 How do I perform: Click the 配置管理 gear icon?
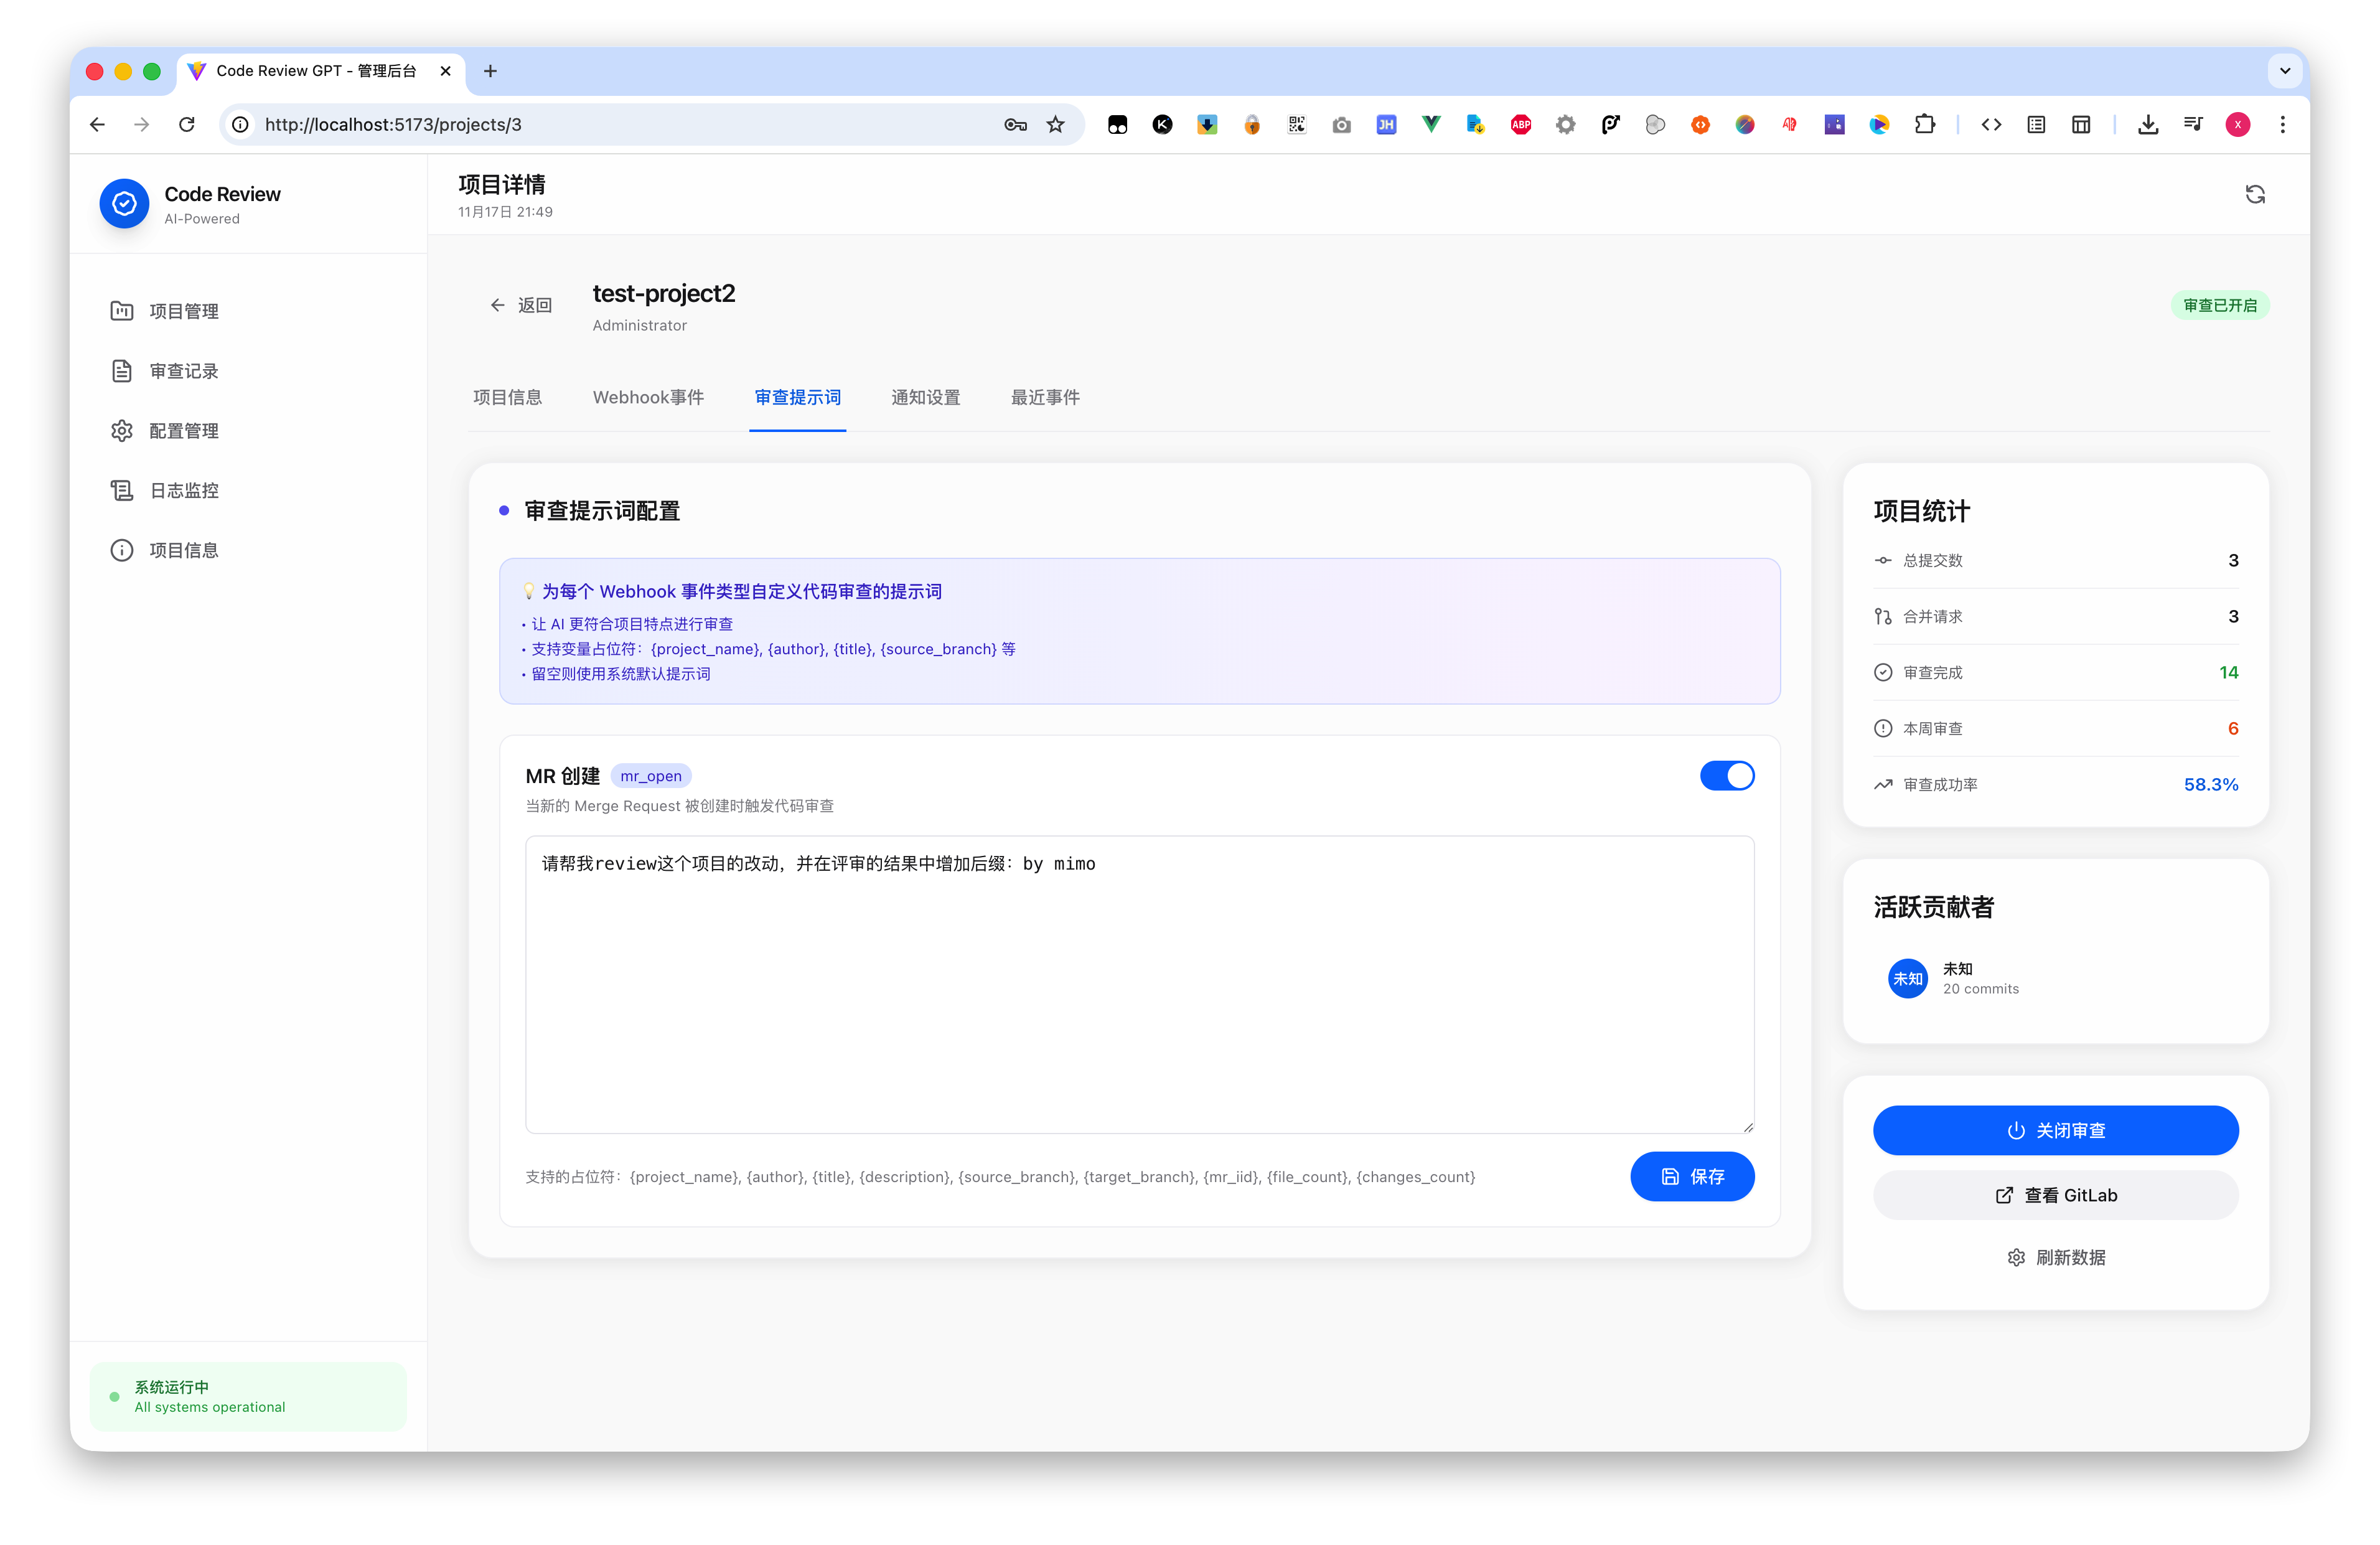tap(122, 431)
